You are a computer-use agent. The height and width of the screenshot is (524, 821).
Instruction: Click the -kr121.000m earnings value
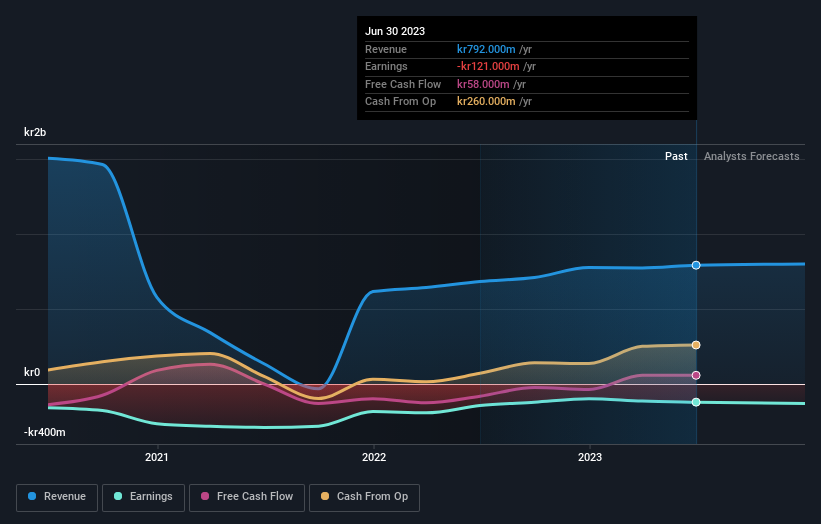click(488, 66)
